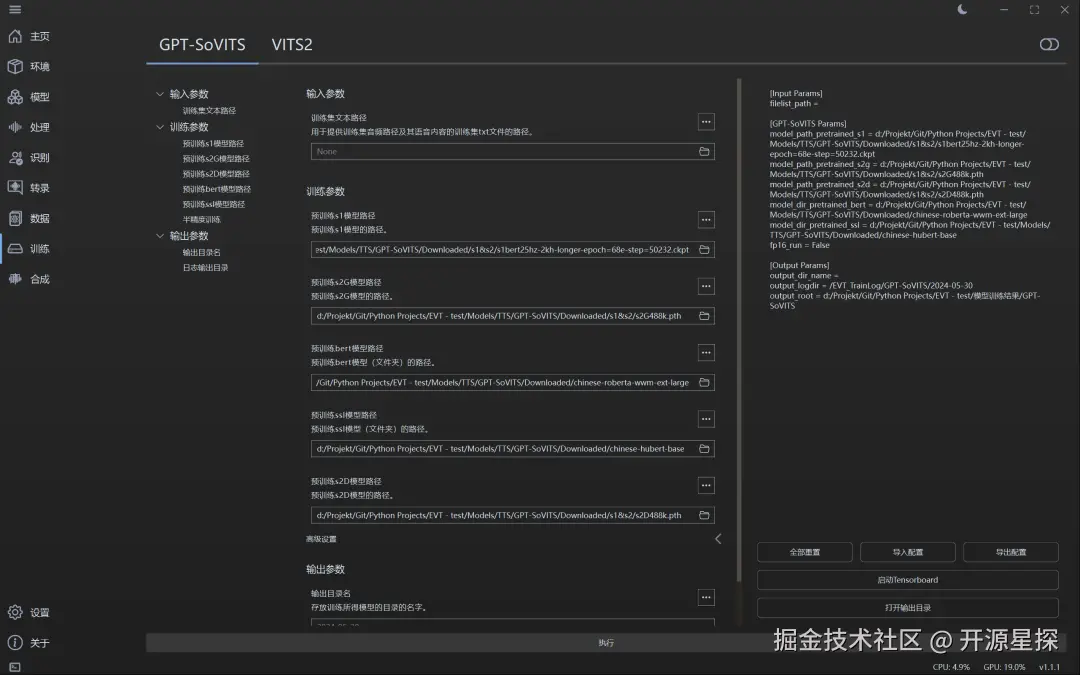Open more options for 预训练s1模型路径
The height and width of the screenshot is (675, 1080).
(706, 220)
